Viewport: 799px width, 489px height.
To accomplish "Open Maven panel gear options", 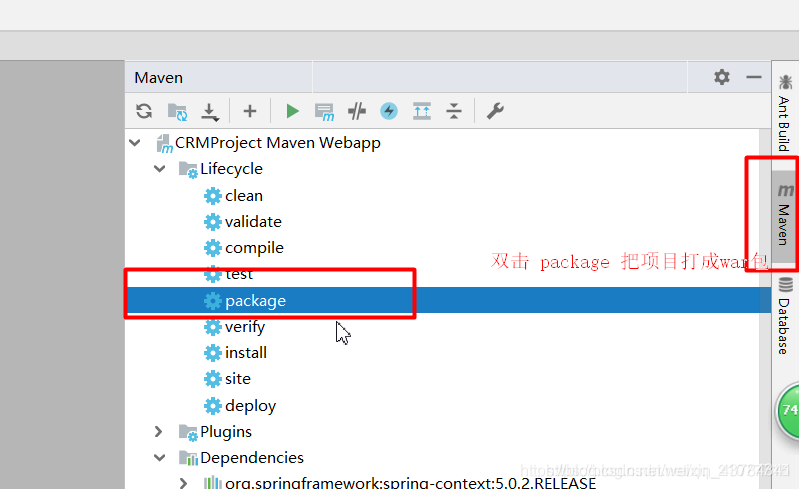I will [722, 77].
